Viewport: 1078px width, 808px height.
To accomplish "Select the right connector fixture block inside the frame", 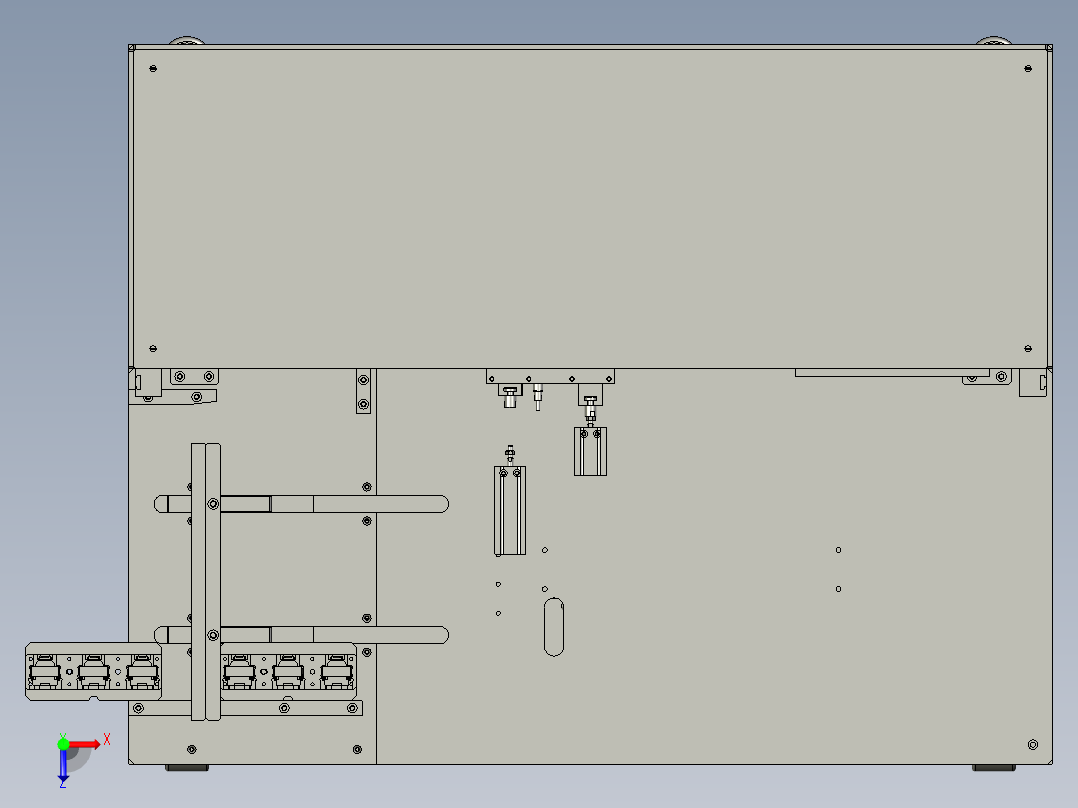I will point(288,672).
